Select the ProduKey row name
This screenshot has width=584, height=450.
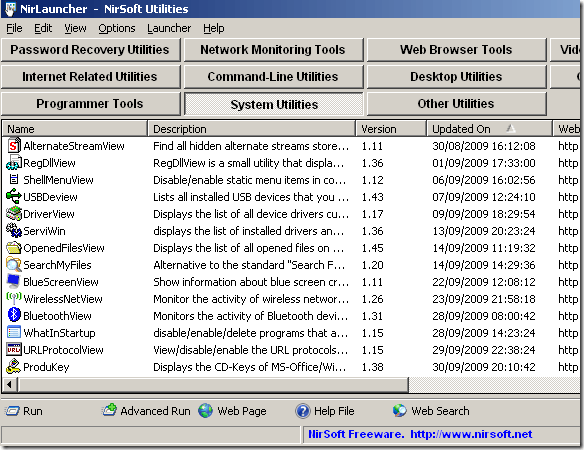pos(46,367)
